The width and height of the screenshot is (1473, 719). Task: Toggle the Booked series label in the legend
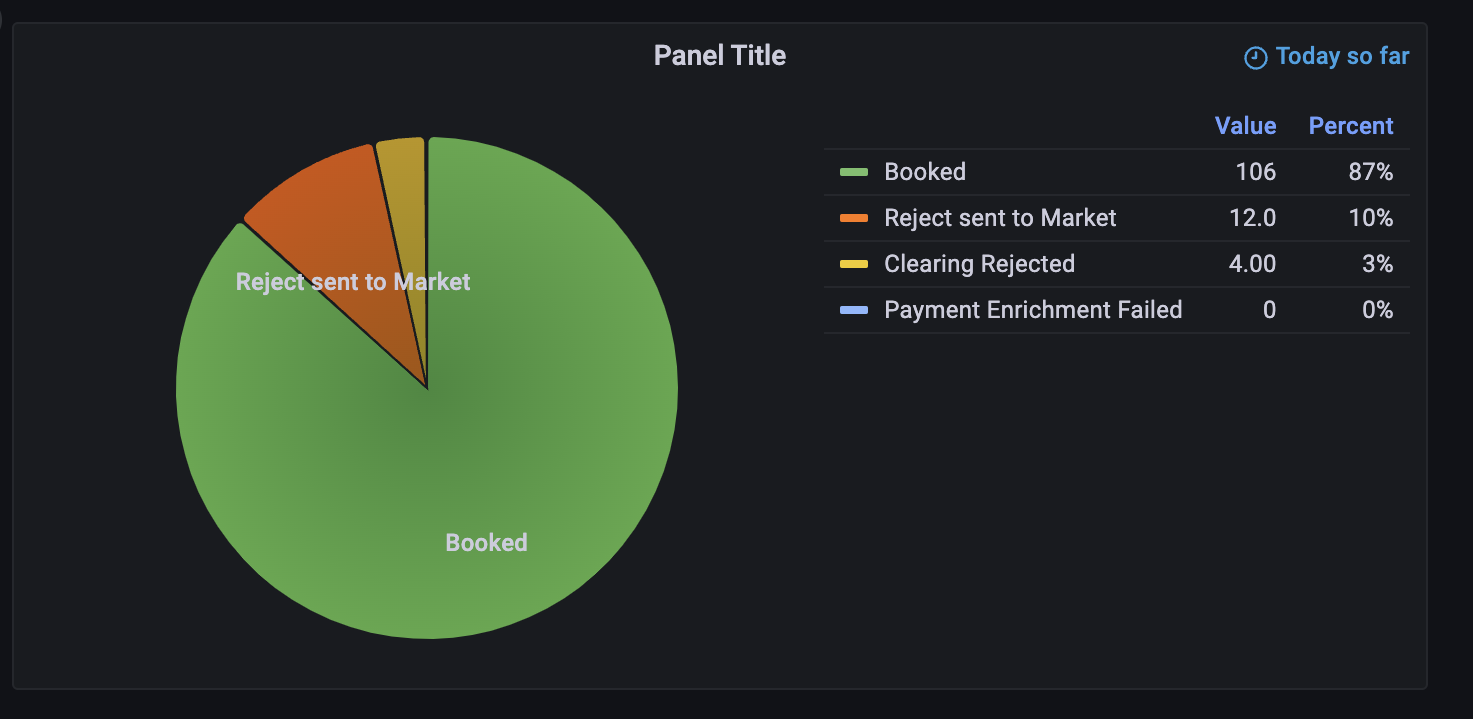(x=925, y=172)
